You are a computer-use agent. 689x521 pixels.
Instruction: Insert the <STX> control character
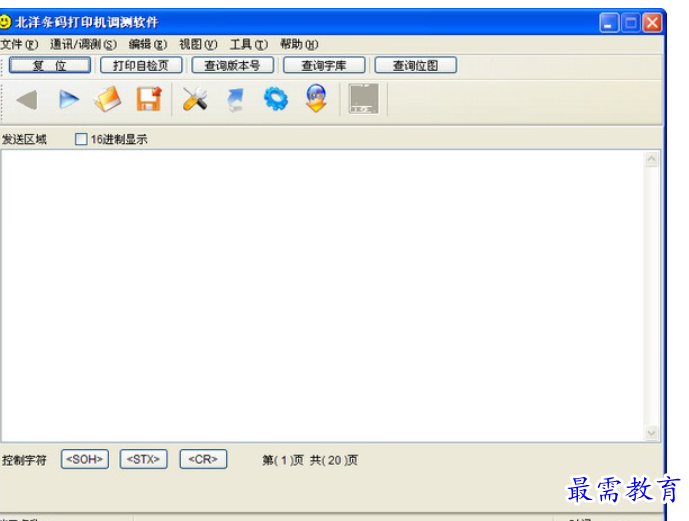click(x=144, y=459)
